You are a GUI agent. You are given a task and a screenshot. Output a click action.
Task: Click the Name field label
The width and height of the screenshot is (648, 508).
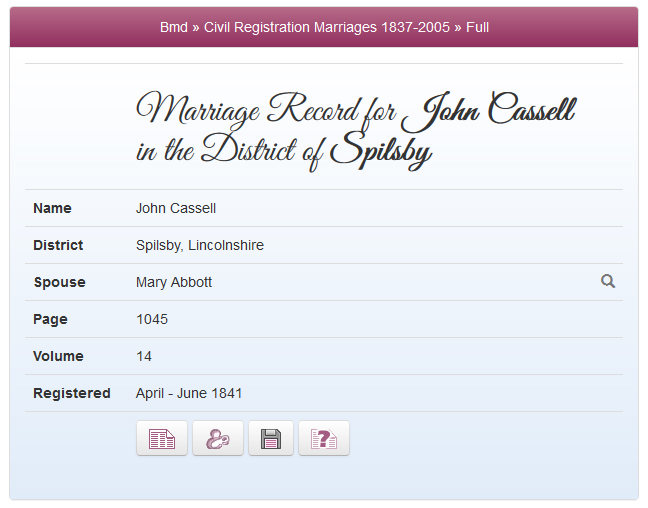click(52, 208)
